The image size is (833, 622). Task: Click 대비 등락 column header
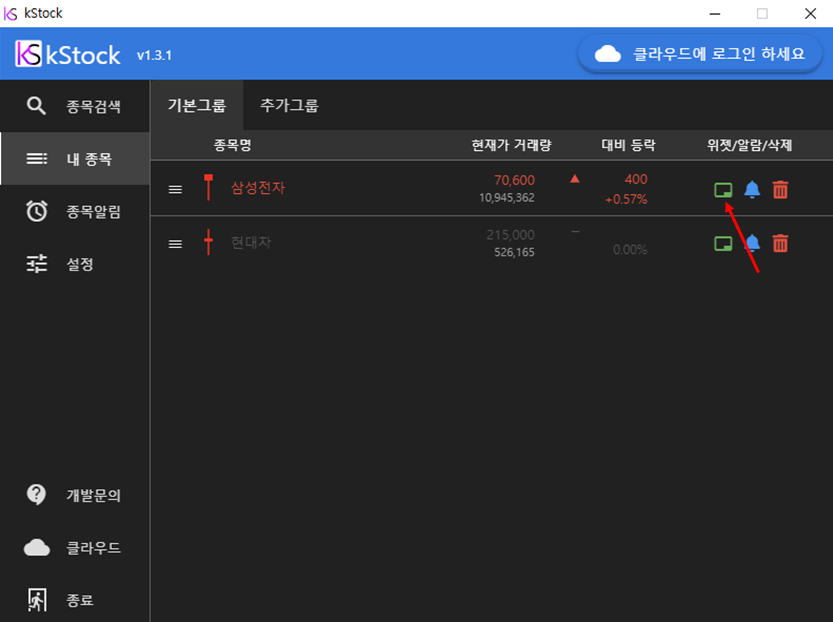(628, 145)
